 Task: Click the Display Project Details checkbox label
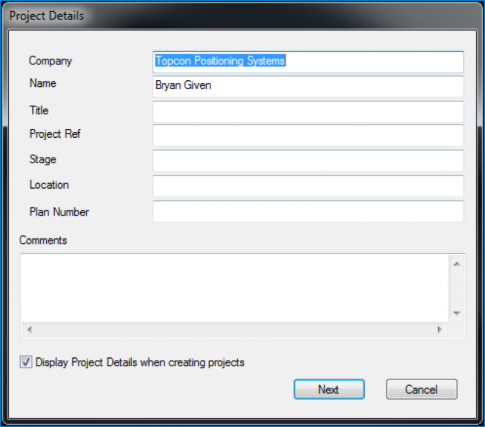pos(140,362)
